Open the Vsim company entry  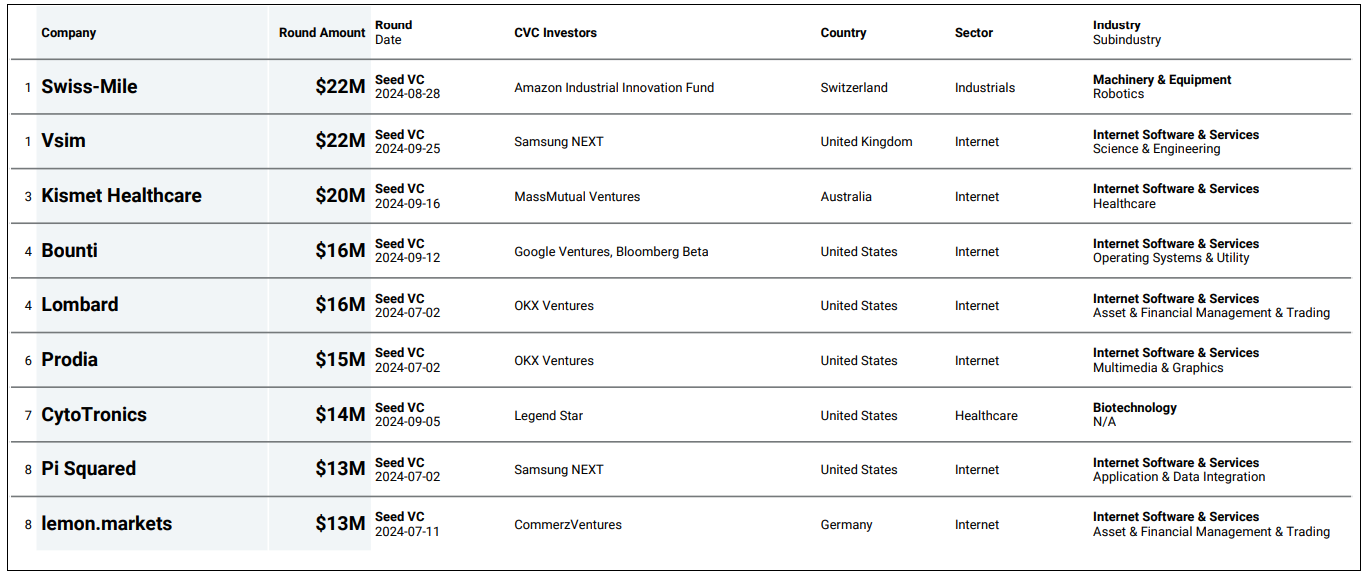pyautogui.click(x=63, y=141)
